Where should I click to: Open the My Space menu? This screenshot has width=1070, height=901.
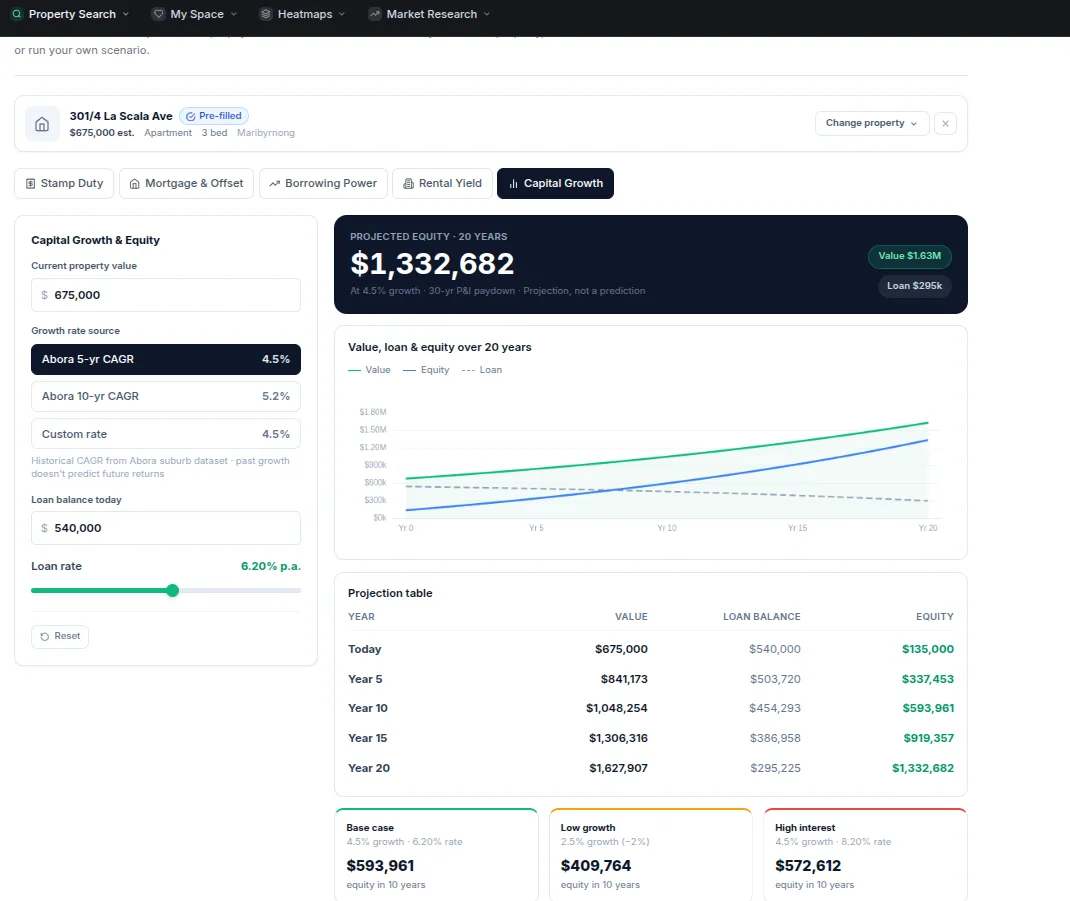(195, 14)
